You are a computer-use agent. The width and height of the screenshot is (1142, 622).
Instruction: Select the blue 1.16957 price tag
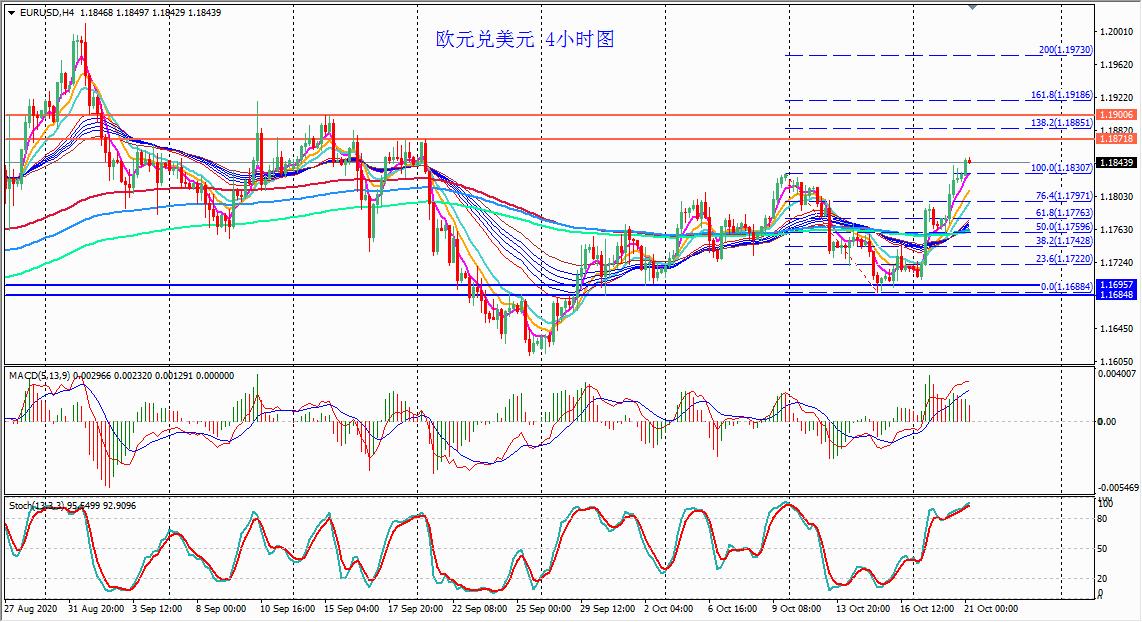pyautogui.click(x=1116, y=285)
